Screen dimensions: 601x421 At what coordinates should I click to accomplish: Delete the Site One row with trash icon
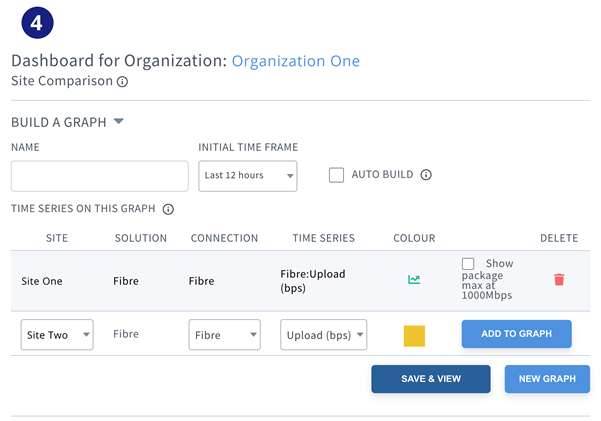pyautogui.click(x=559, y=280)
